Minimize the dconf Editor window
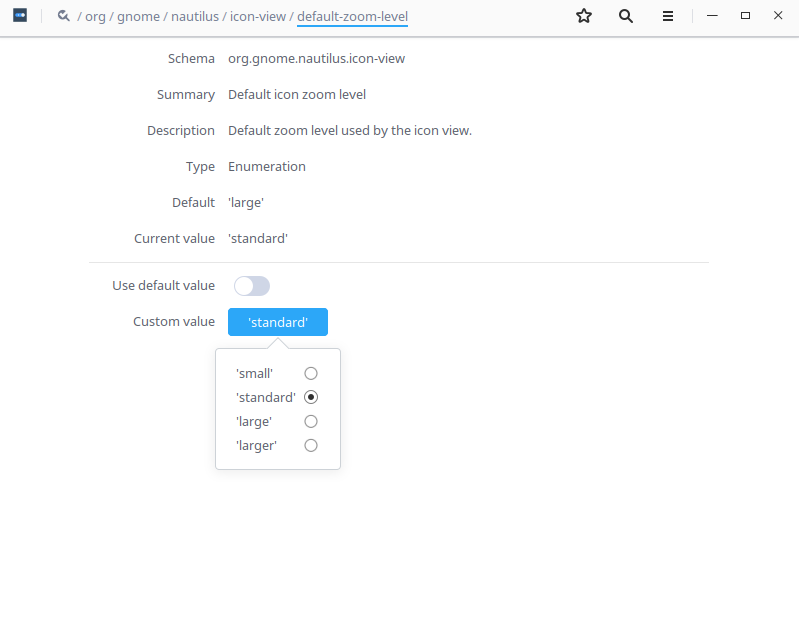 713,16
